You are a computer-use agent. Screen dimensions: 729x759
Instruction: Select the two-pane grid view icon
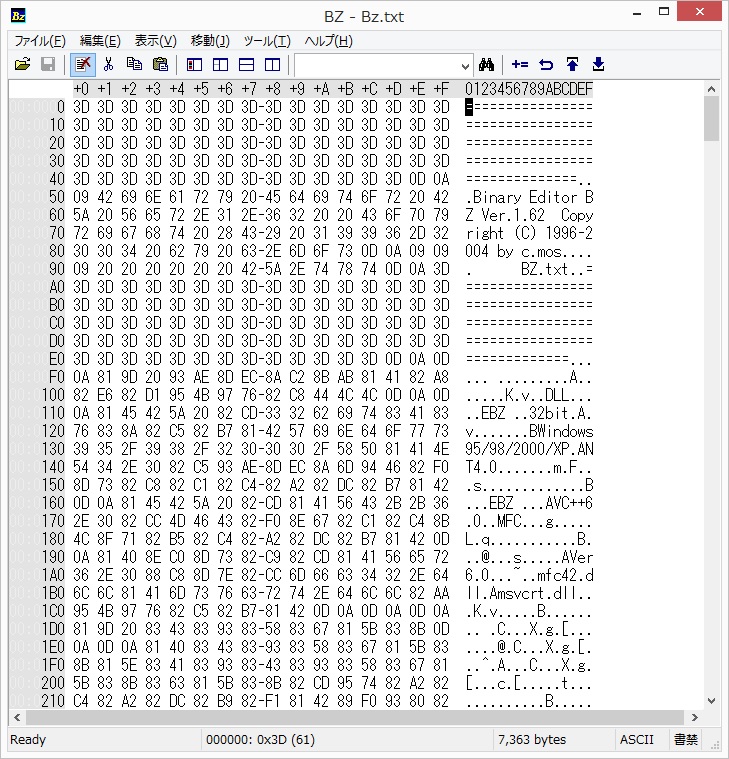(x=220, y=64)
